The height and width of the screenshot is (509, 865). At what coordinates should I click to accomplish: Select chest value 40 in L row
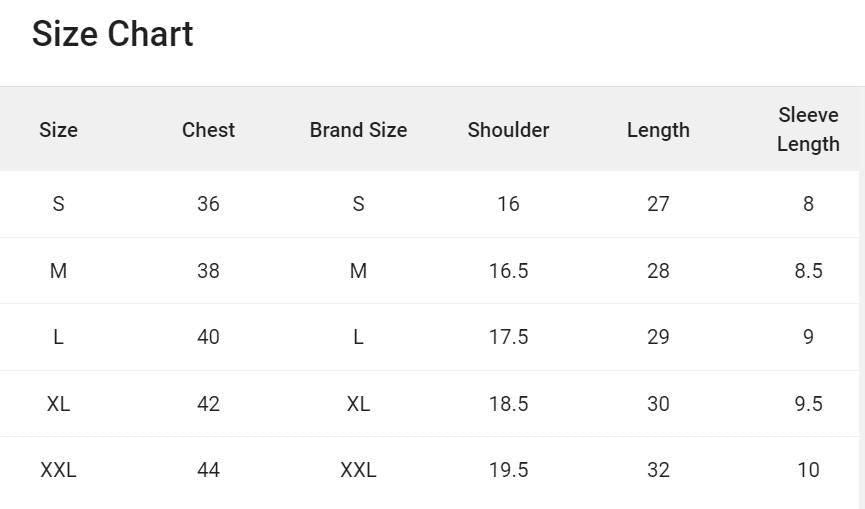[209, 337]
